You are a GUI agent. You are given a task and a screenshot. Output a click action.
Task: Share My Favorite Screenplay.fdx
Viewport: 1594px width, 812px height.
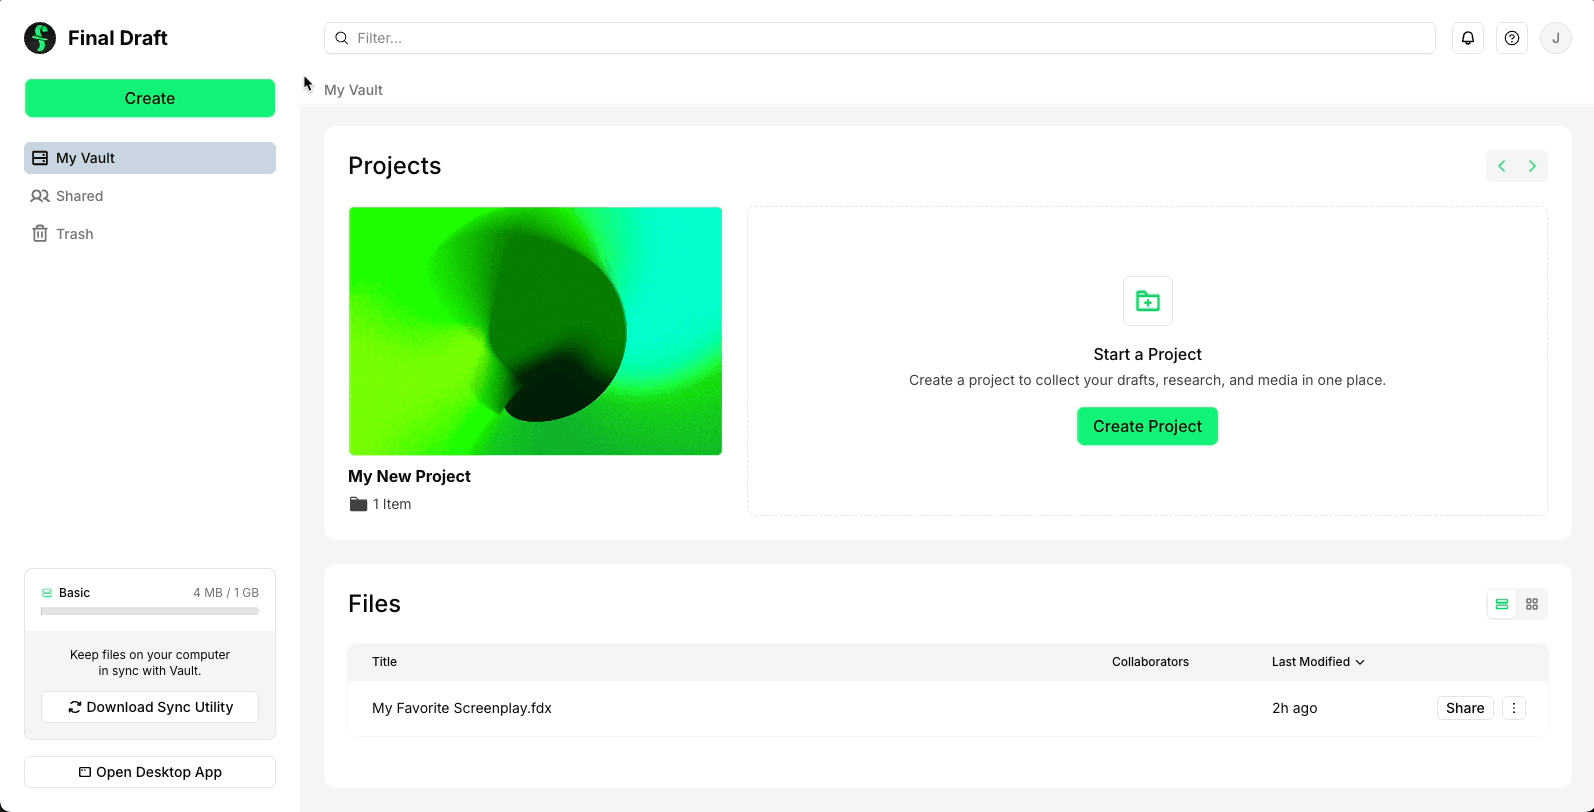pyautogui.click(x=1465, y=708)
